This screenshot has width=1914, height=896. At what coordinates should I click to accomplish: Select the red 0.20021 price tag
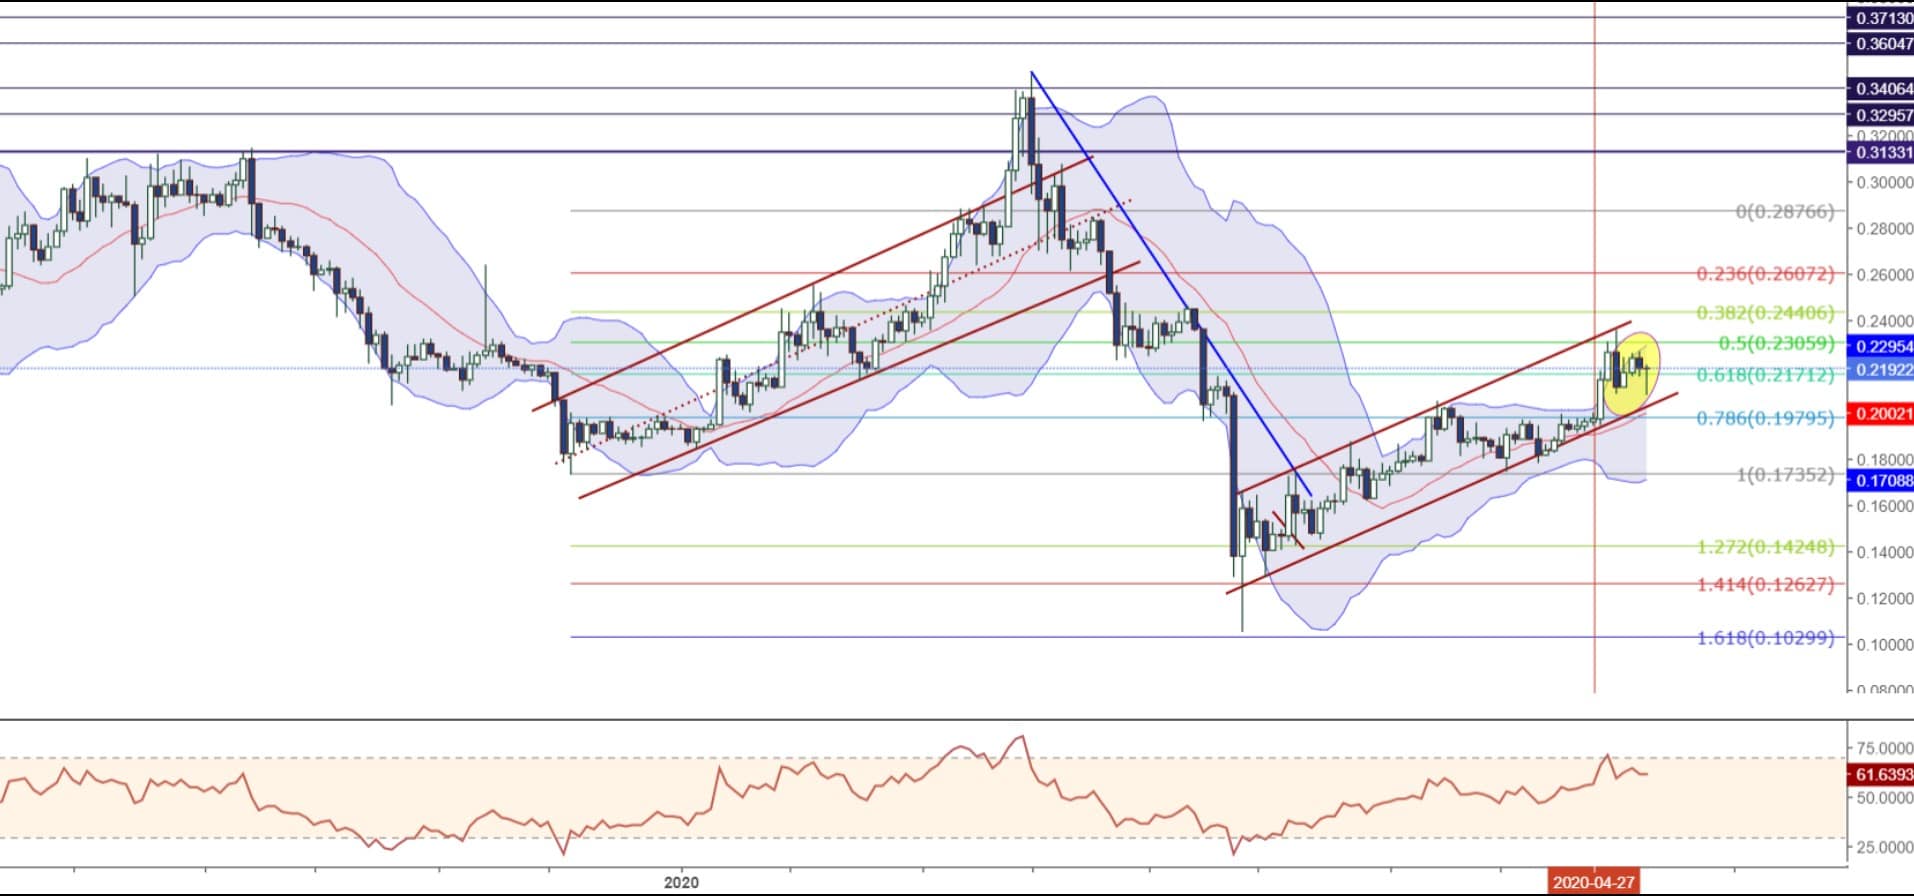pos(1881,414)
